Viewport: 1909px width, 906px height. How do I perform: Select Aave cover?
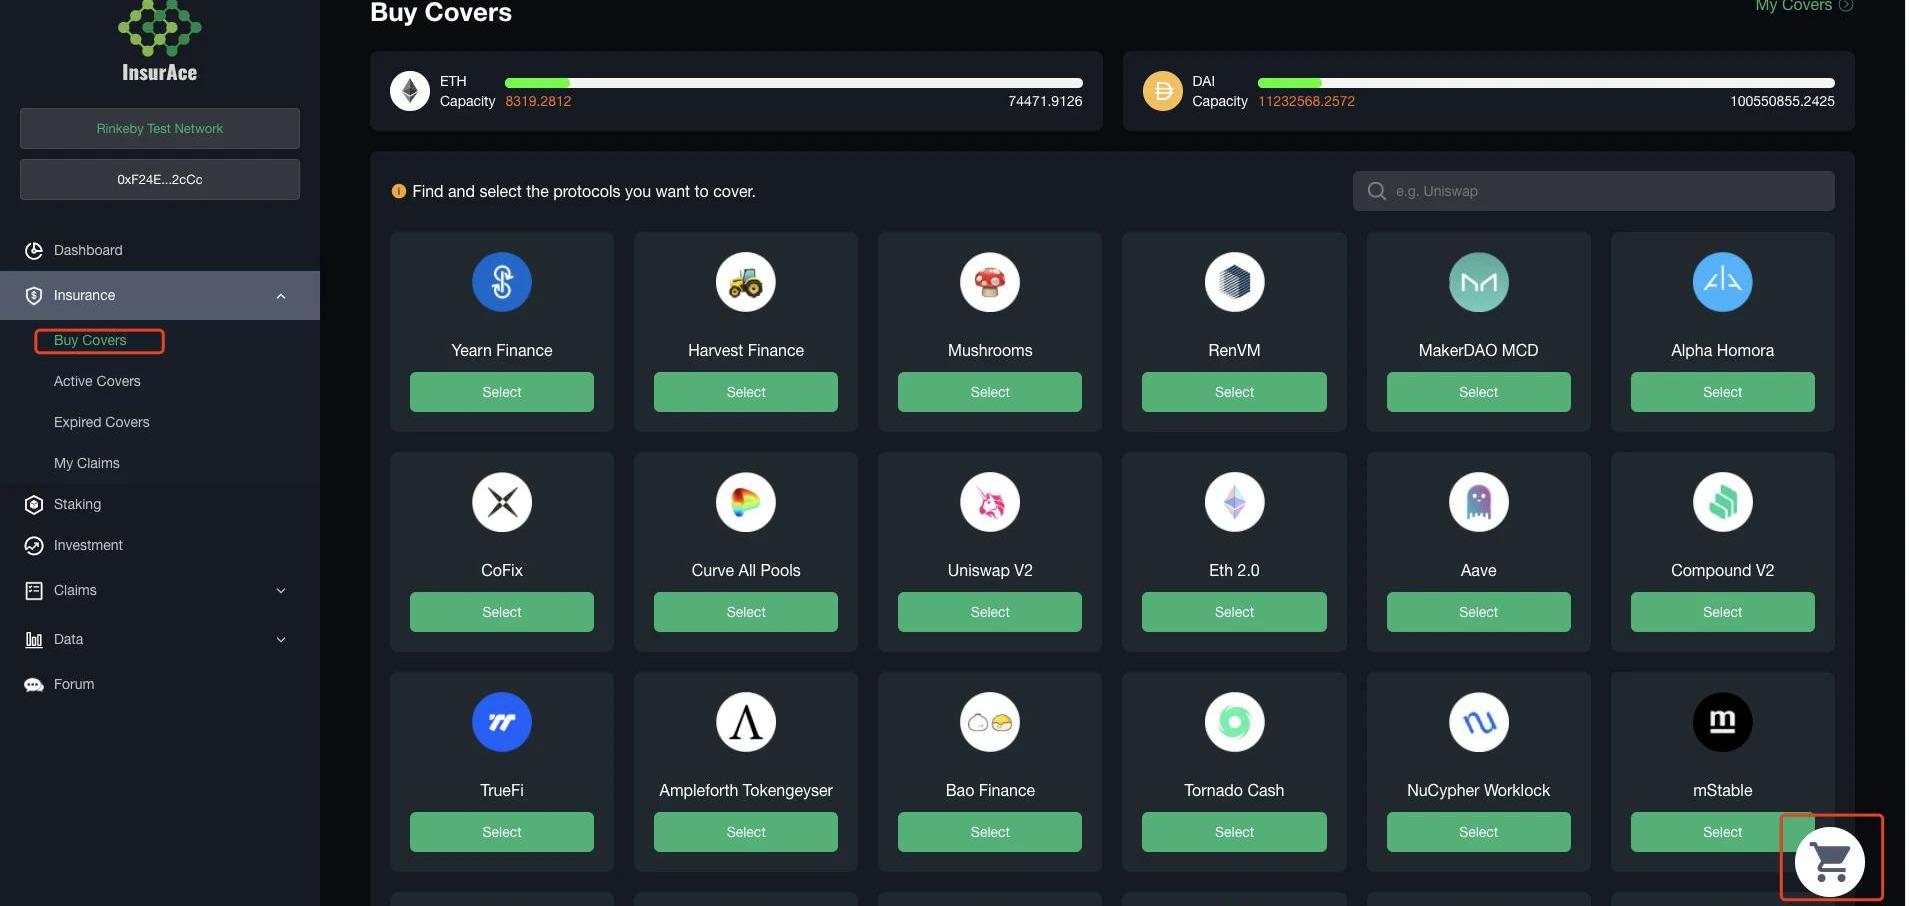click(x=1478, y=612)
